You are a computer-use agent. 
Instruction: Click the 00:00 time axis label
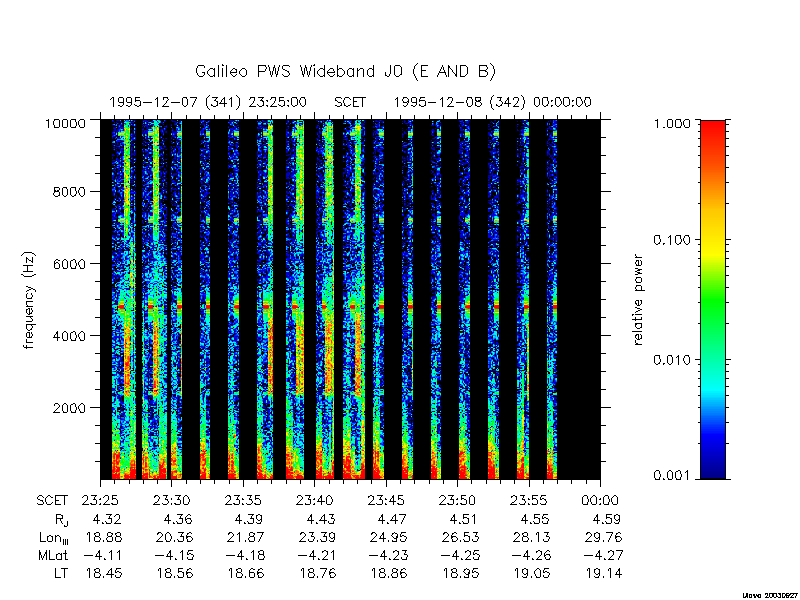click(x=601, y=500)
